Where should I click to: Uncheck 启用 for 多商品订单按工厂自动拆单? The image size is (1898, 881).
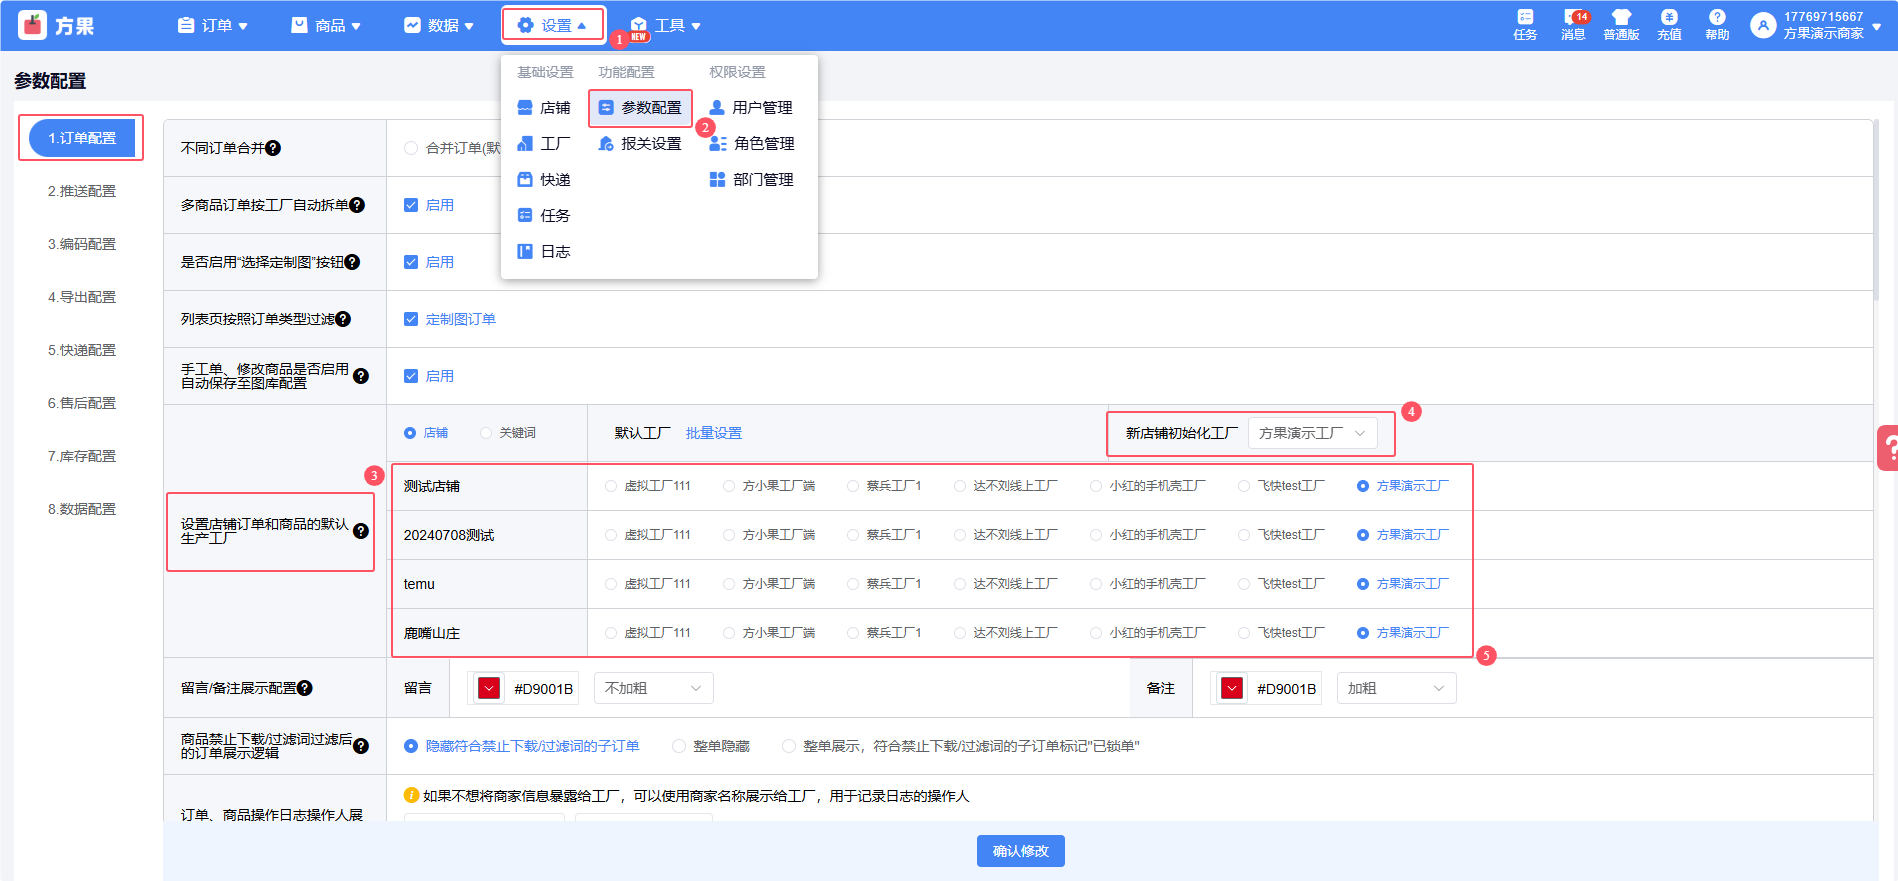[411, 205]
